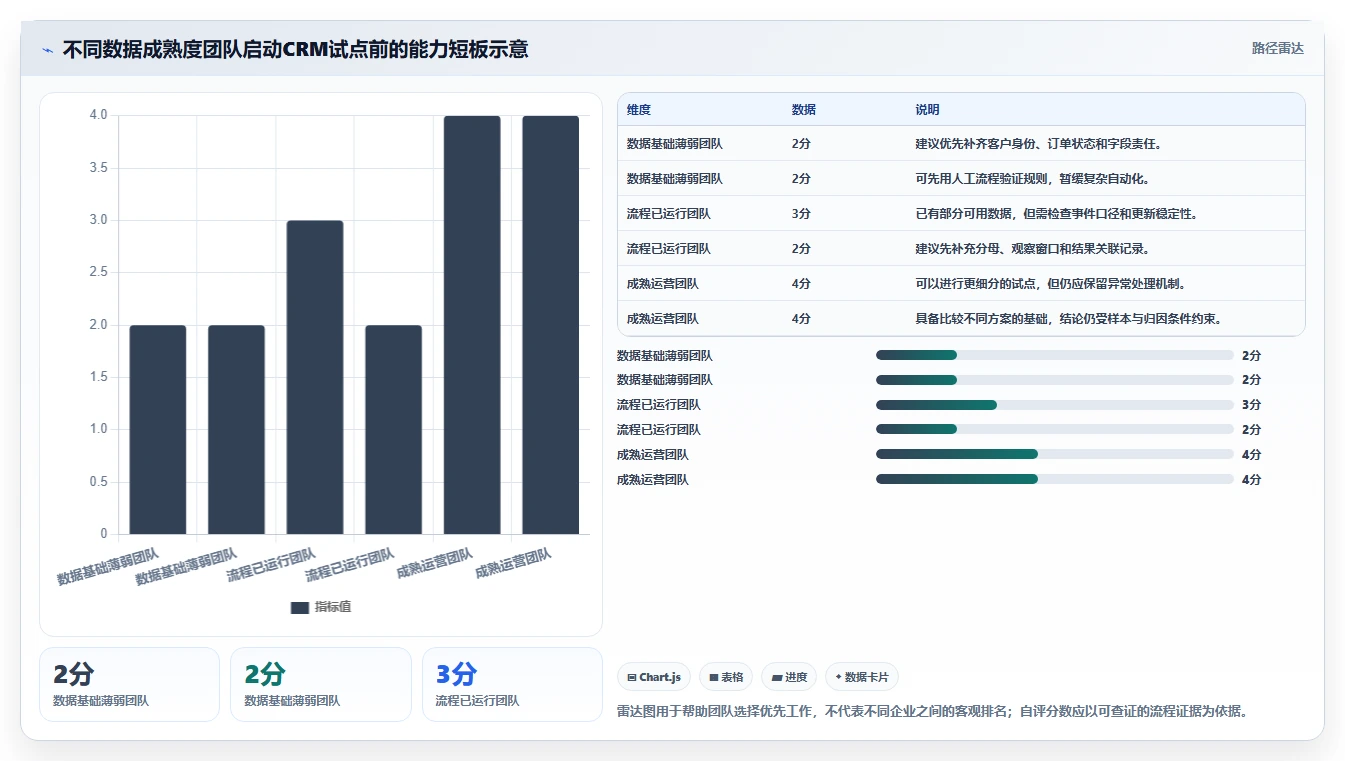This screenshot has width=1345, height=761.
Task: Click the 流程已运行团队 progress bar showing 2分
Action: click(1055, 429)
